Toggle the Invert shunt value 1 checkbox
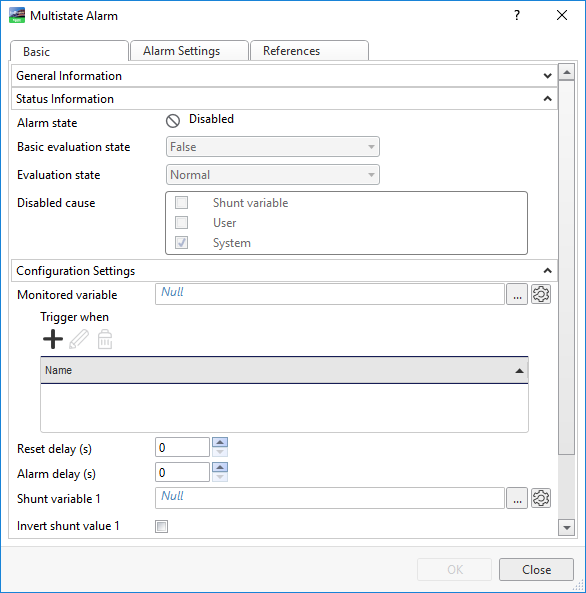Image resolution: width=586 pixels, height=593 pixels. [162, 526]
